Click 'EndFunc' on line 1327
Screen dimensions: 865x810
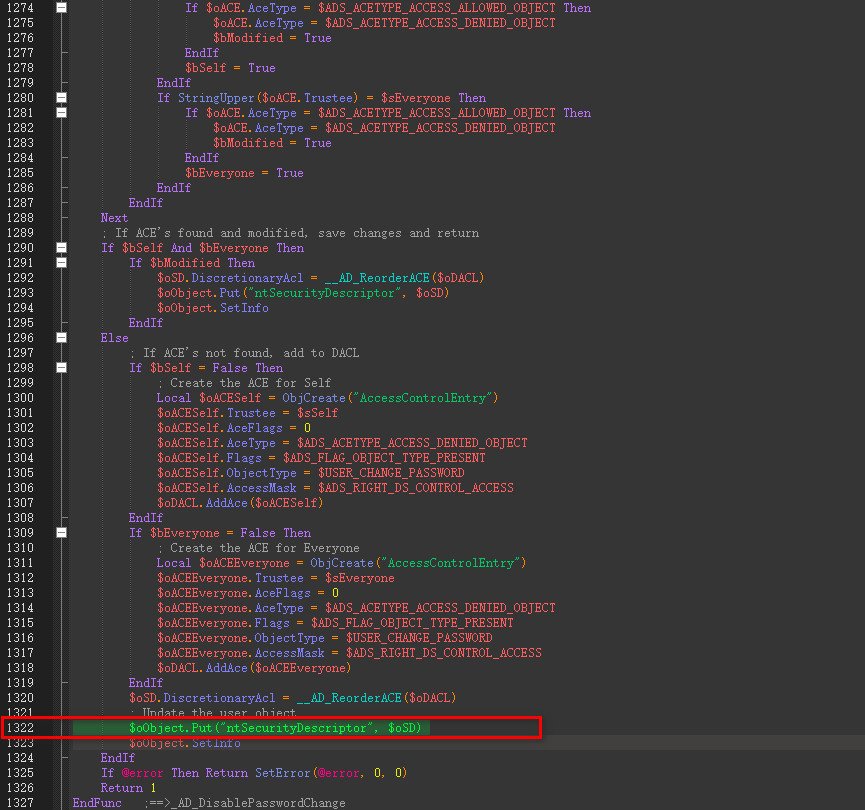pos(97,803)
